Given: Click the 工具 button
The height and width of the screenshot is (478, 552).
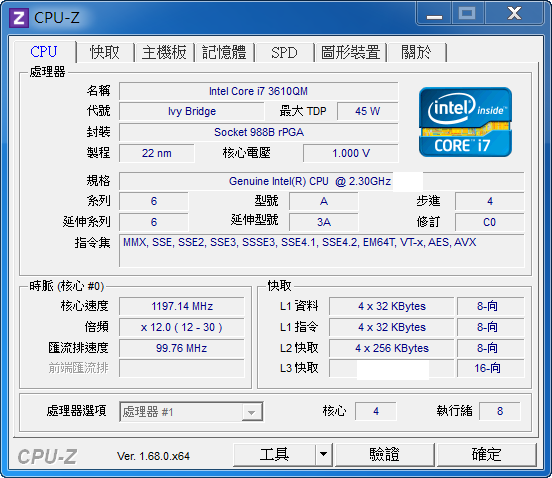Looking at the screenshot, I should 274,454.
